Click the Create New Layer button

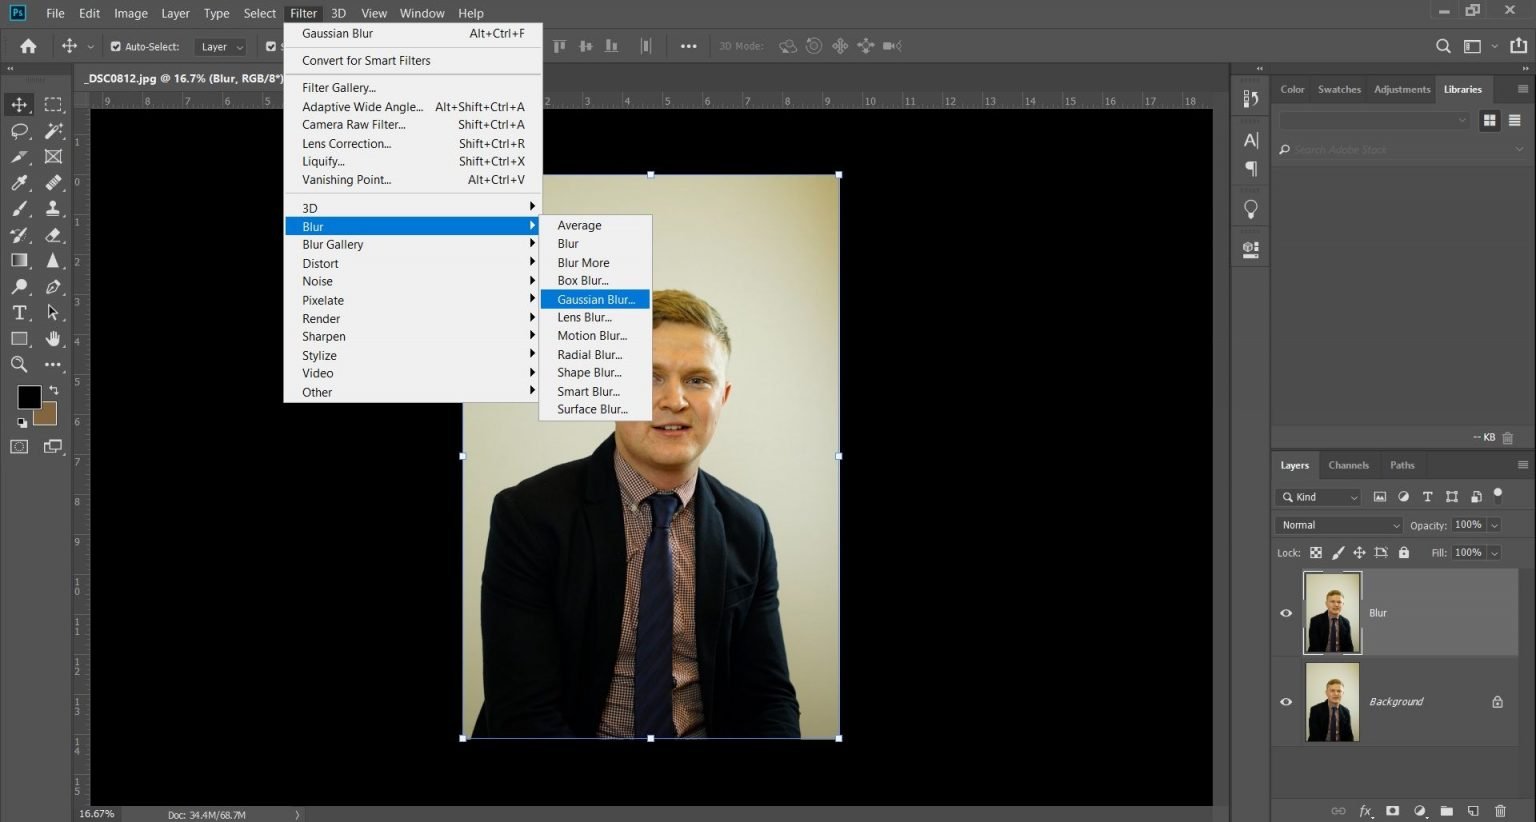point(1472,811)
